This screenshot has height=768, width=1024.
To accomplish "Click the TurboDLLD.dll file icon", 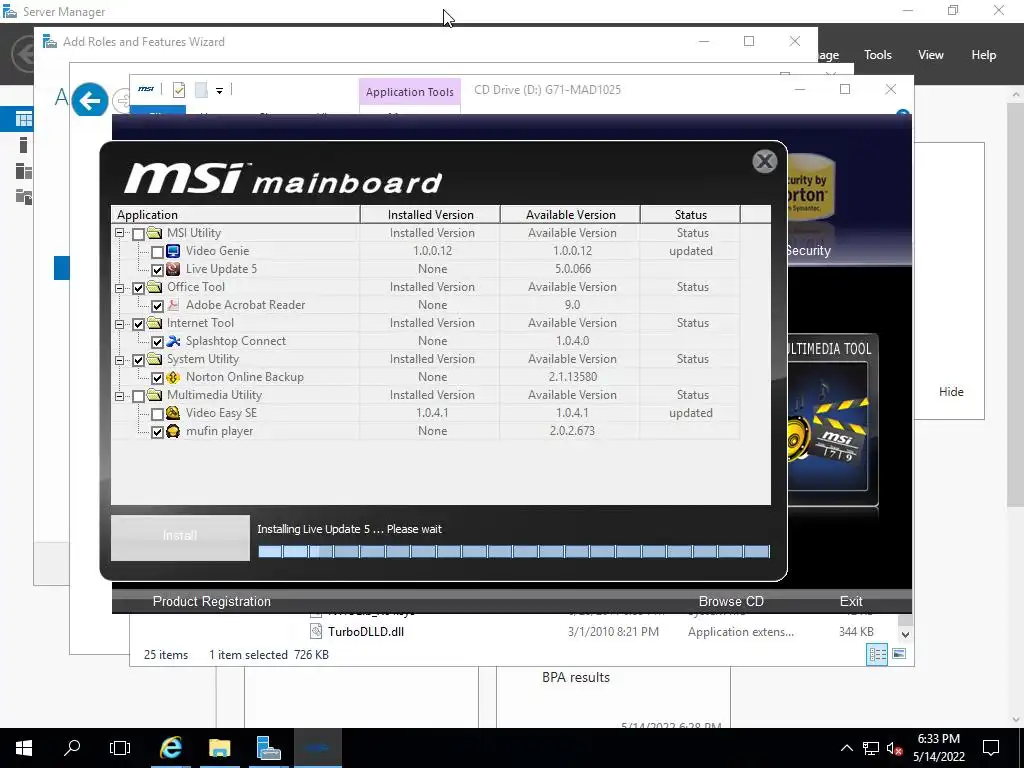I will [x=315, y=632].
